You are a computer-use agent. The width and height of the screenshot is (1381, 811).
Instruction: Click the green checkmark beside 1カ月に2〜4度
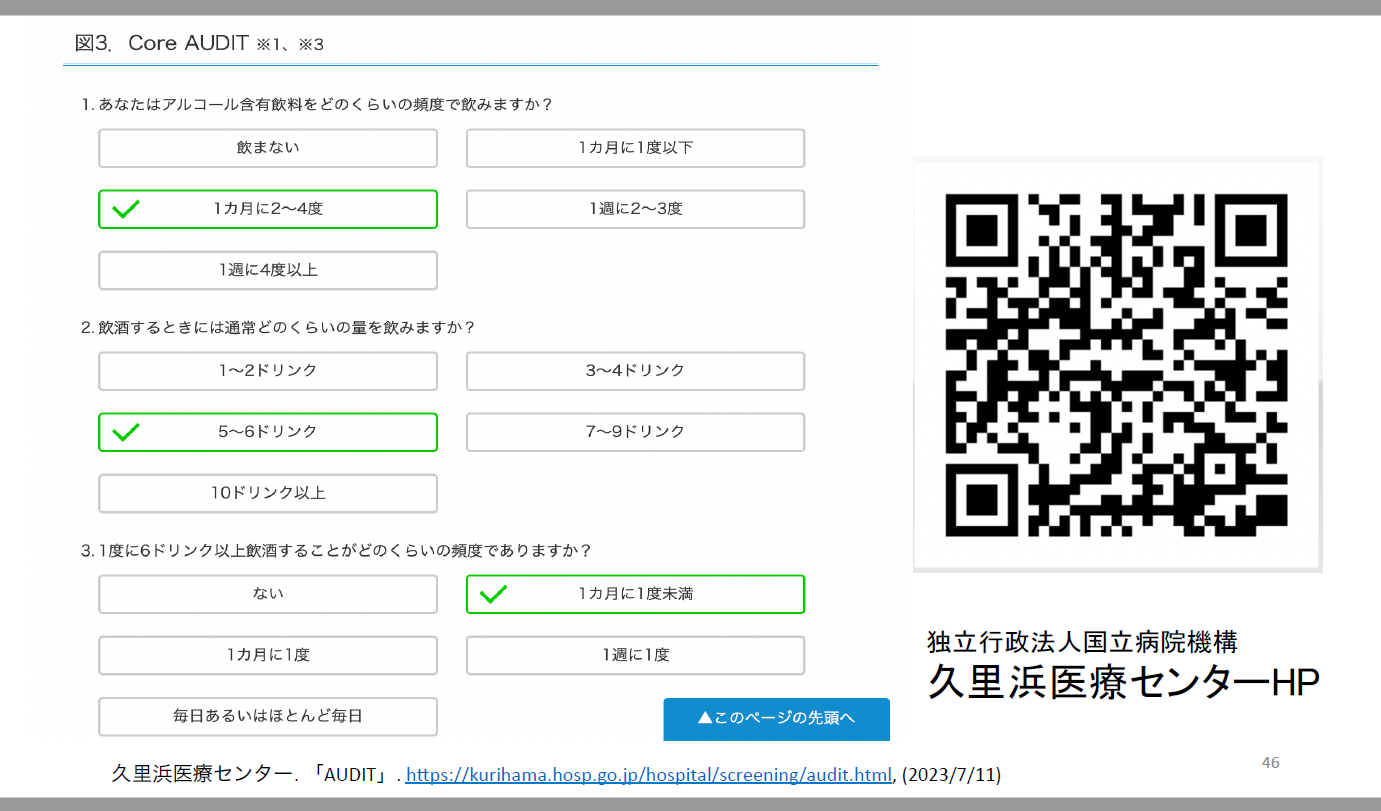(x=126, y=209)
